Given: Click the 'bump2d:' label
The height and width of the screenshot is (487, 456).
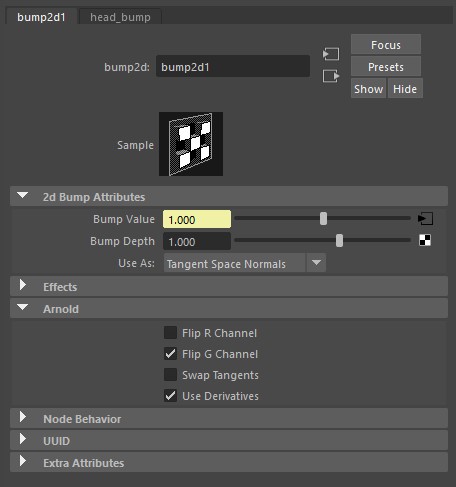Looking at the screenshot, I should tap(127, 67).
